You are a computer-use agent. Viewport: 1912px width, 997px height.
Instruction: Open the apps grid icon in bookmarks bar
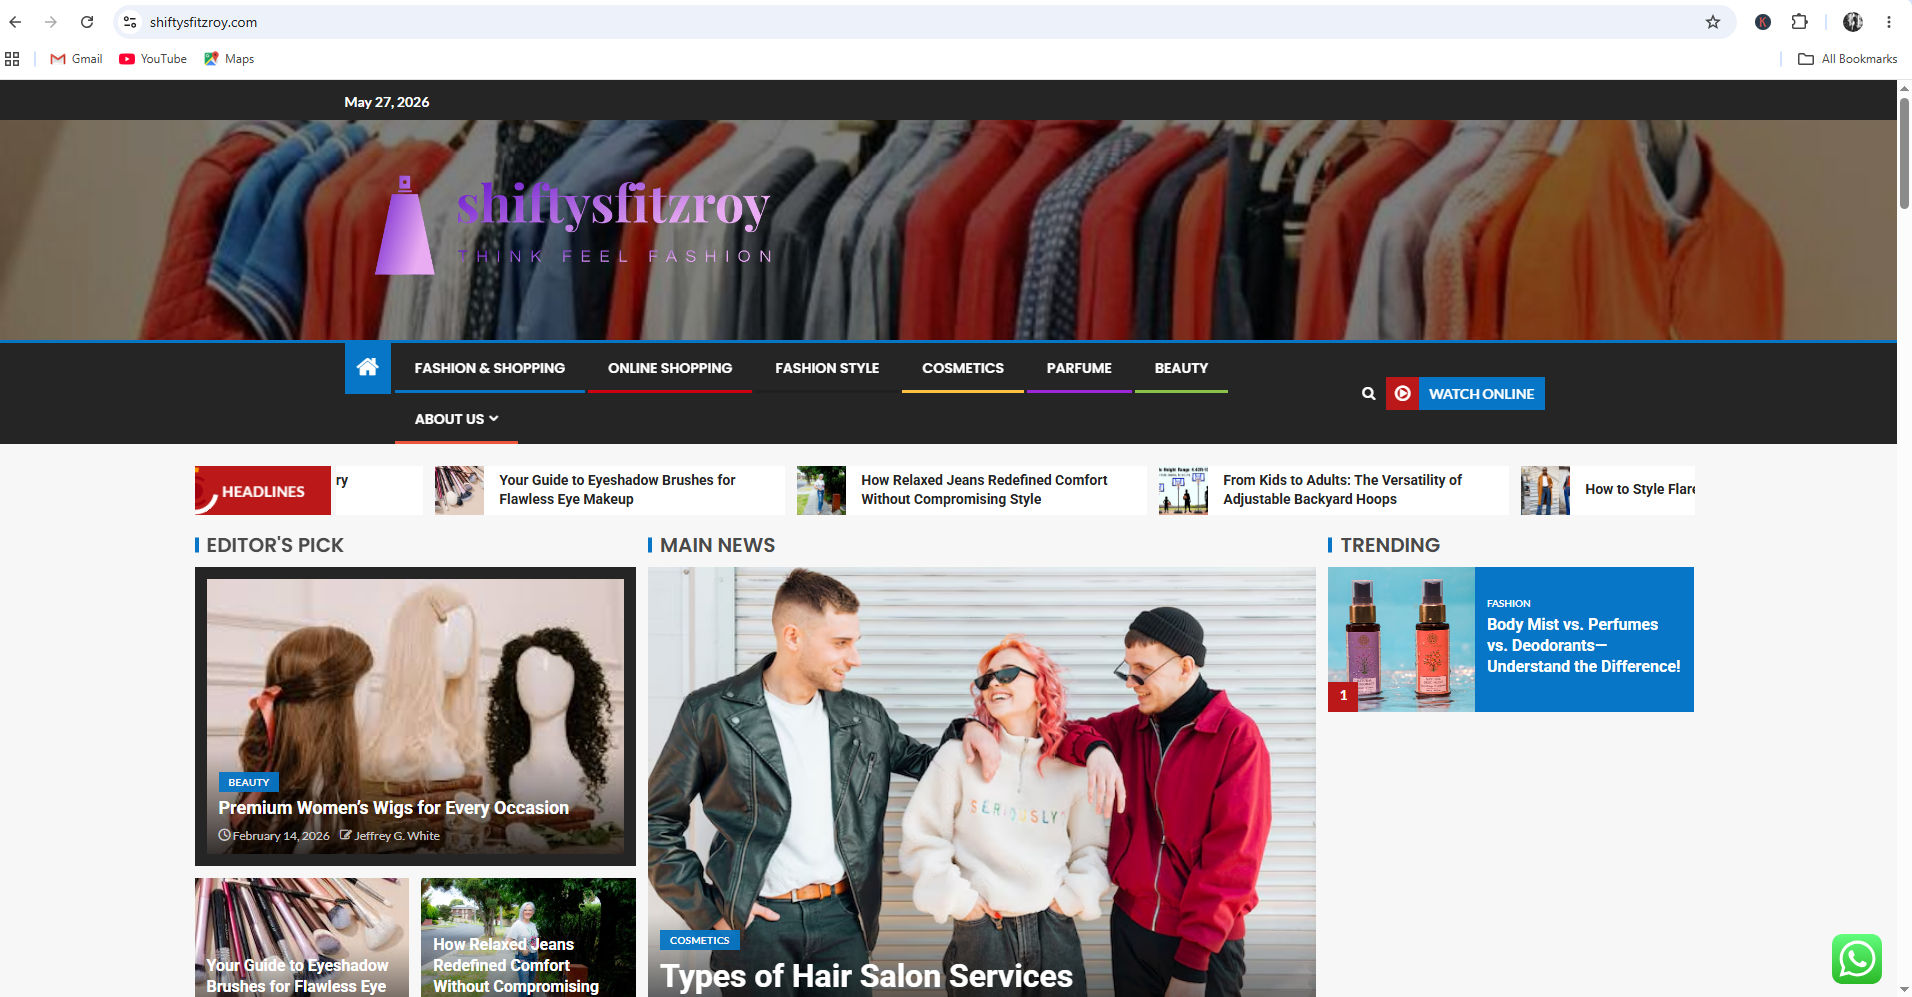tap(12, 59)
